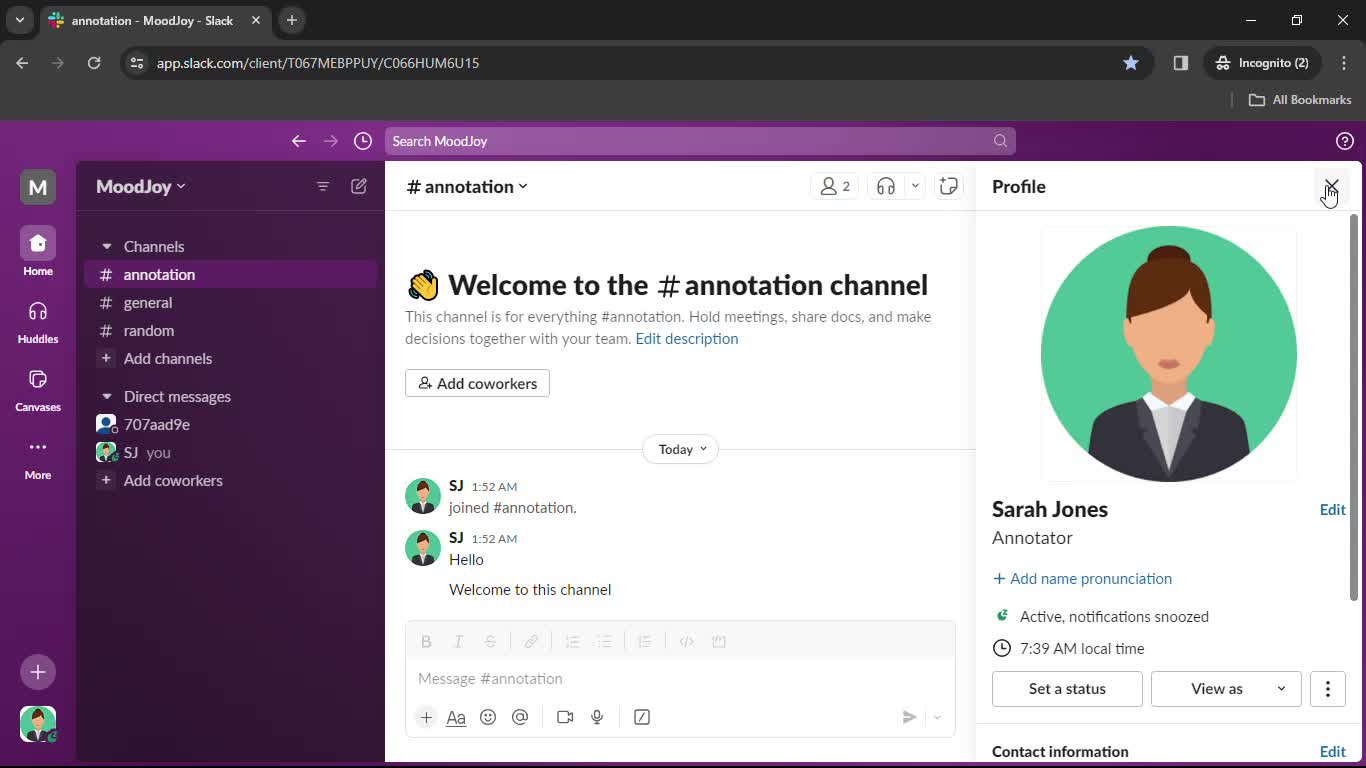Toggle strikethrough formatting in the composer
1366x768 pixels.
point(490,642)
